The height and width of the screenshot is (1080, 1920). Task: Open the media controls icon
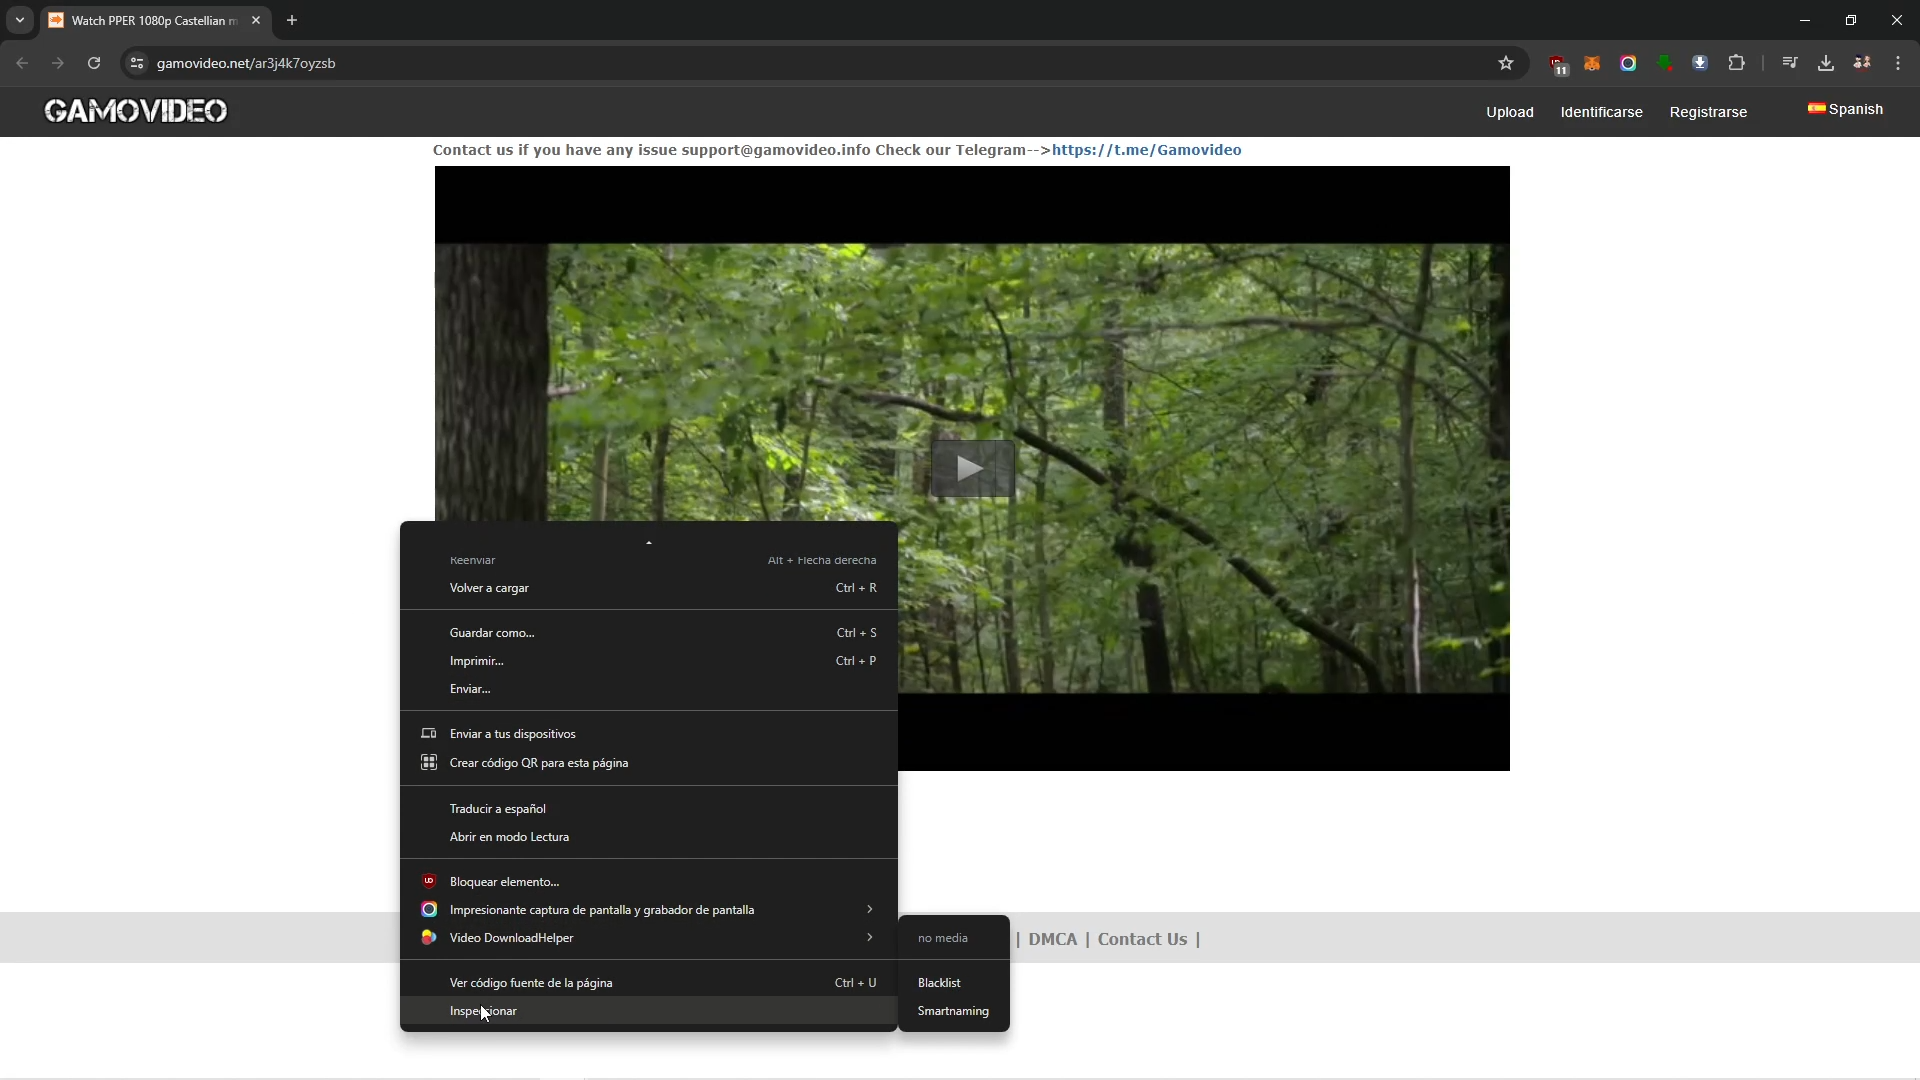point(1790,63)
